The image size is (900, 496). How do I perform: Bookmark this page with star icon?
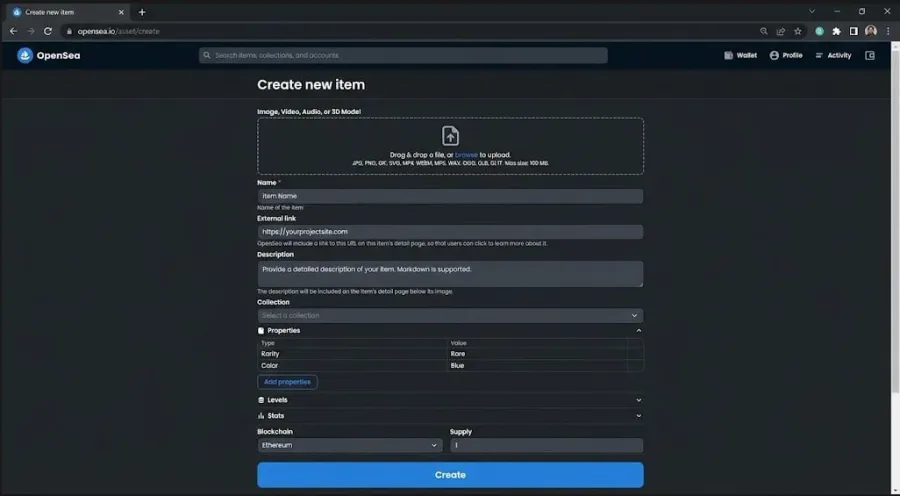coord(798,31)
